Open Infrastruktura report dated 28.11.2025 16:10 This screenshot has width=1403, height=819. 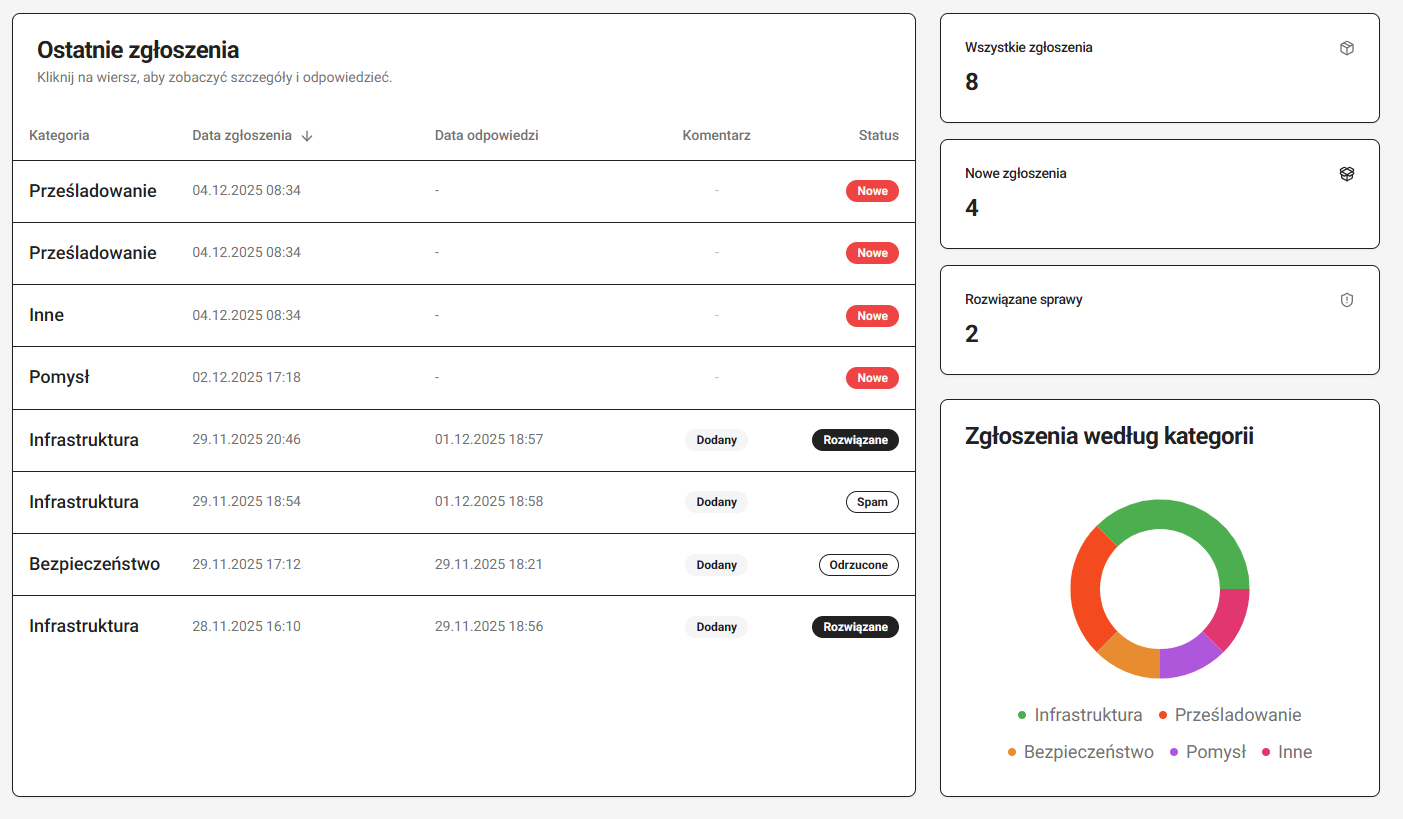click(464, 627)
